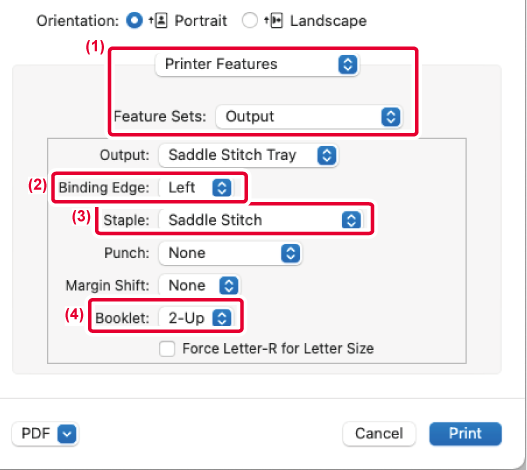Click the Staple dropdown arrows icon
Viewport: 527px width, 470px height.
[x=351, y=220]
